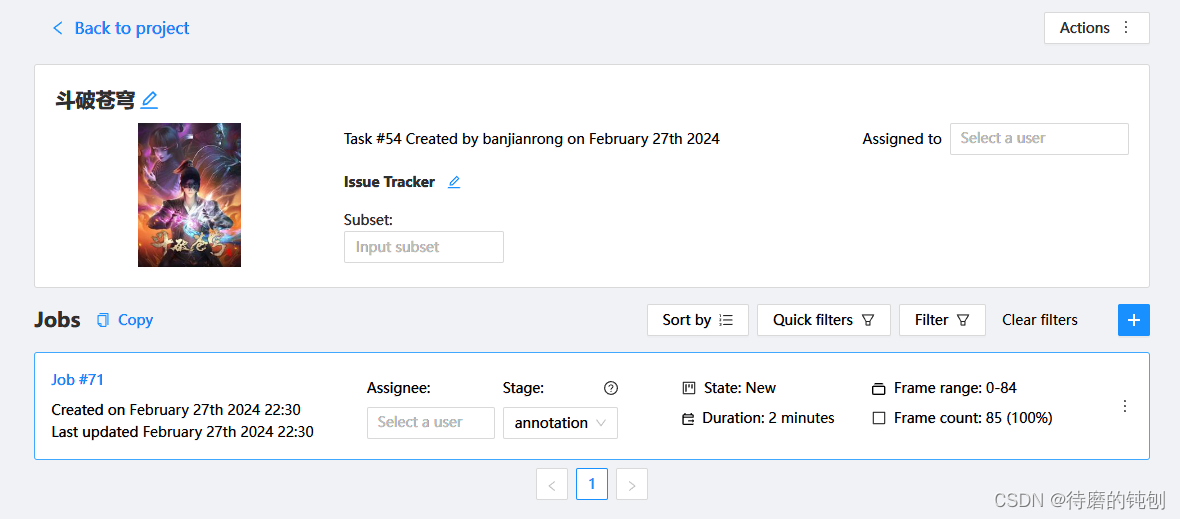Open the Job #71 link

click(77, 380)
